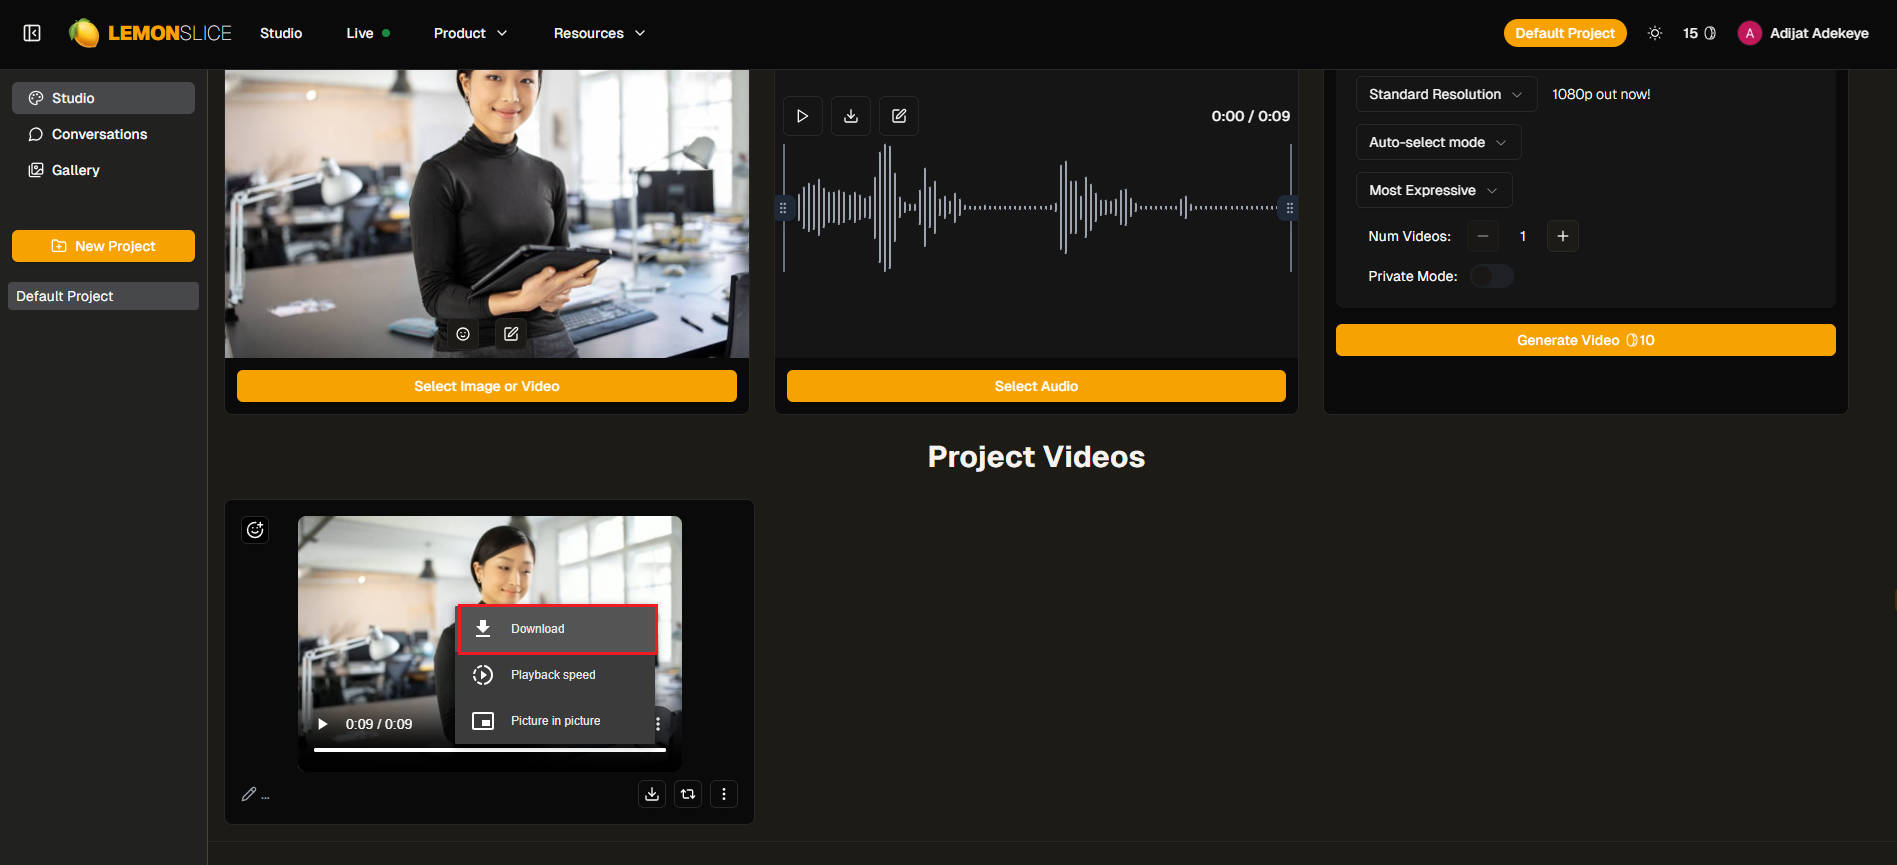Edit the audio clip icon
1897x865 pixels.
[898, 116]
